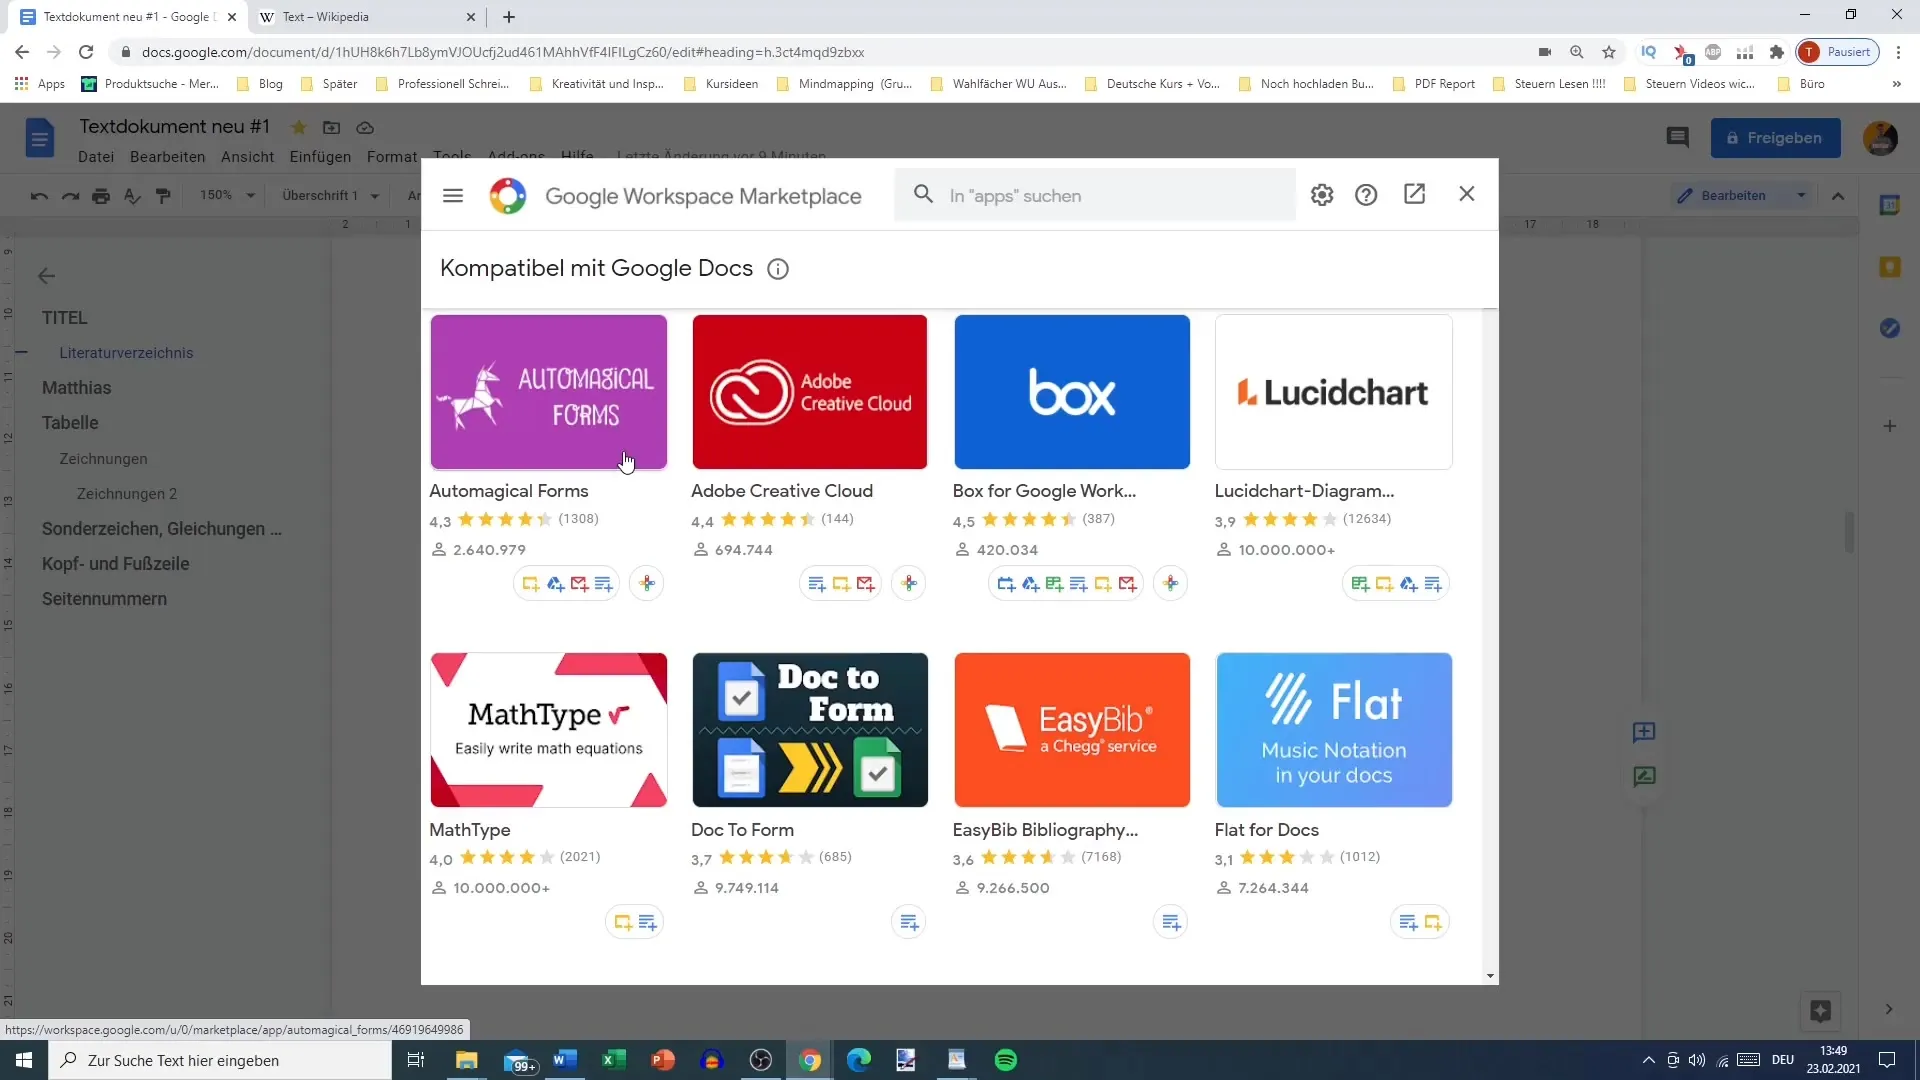Switch to the Text – Wikipedia tab
Image resolution: width=1920 pixels, height=1080 pixels.
pos(325,17)
